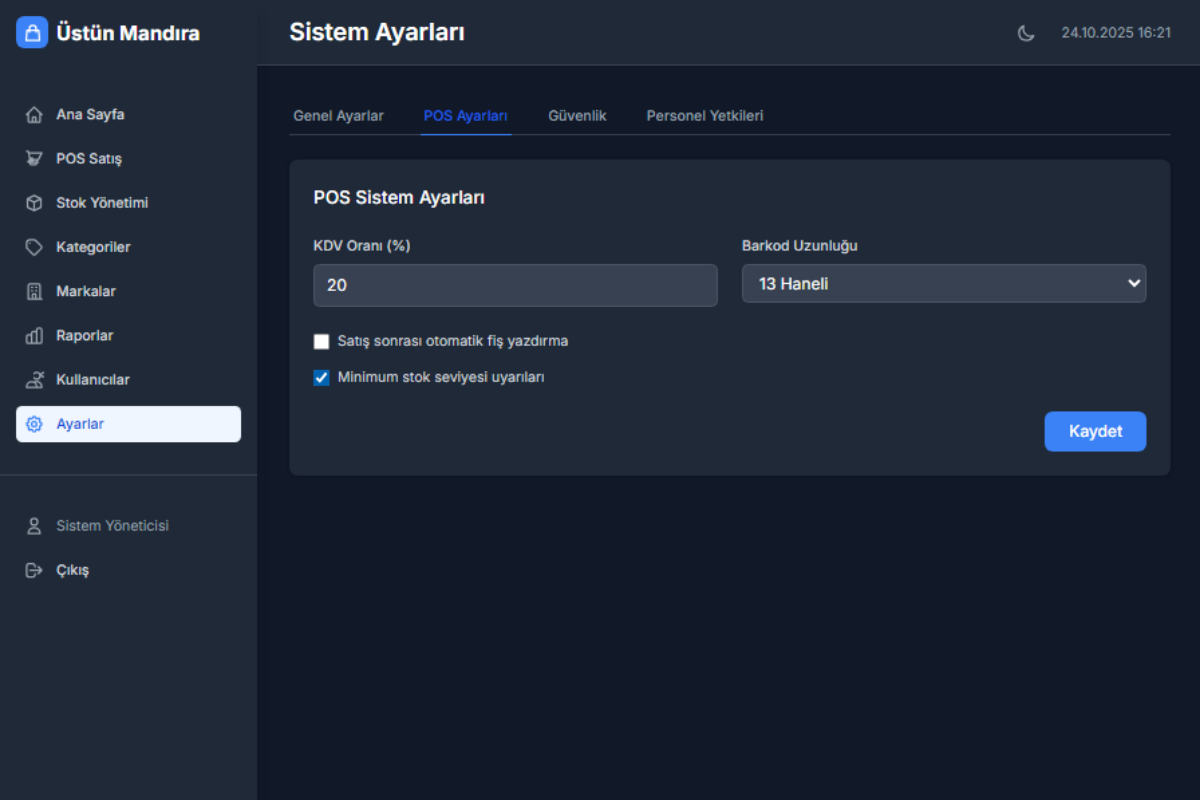Open the Barkod Uzunluğu dropdown
1200x800 pixels.
click(x=944, y=284)
